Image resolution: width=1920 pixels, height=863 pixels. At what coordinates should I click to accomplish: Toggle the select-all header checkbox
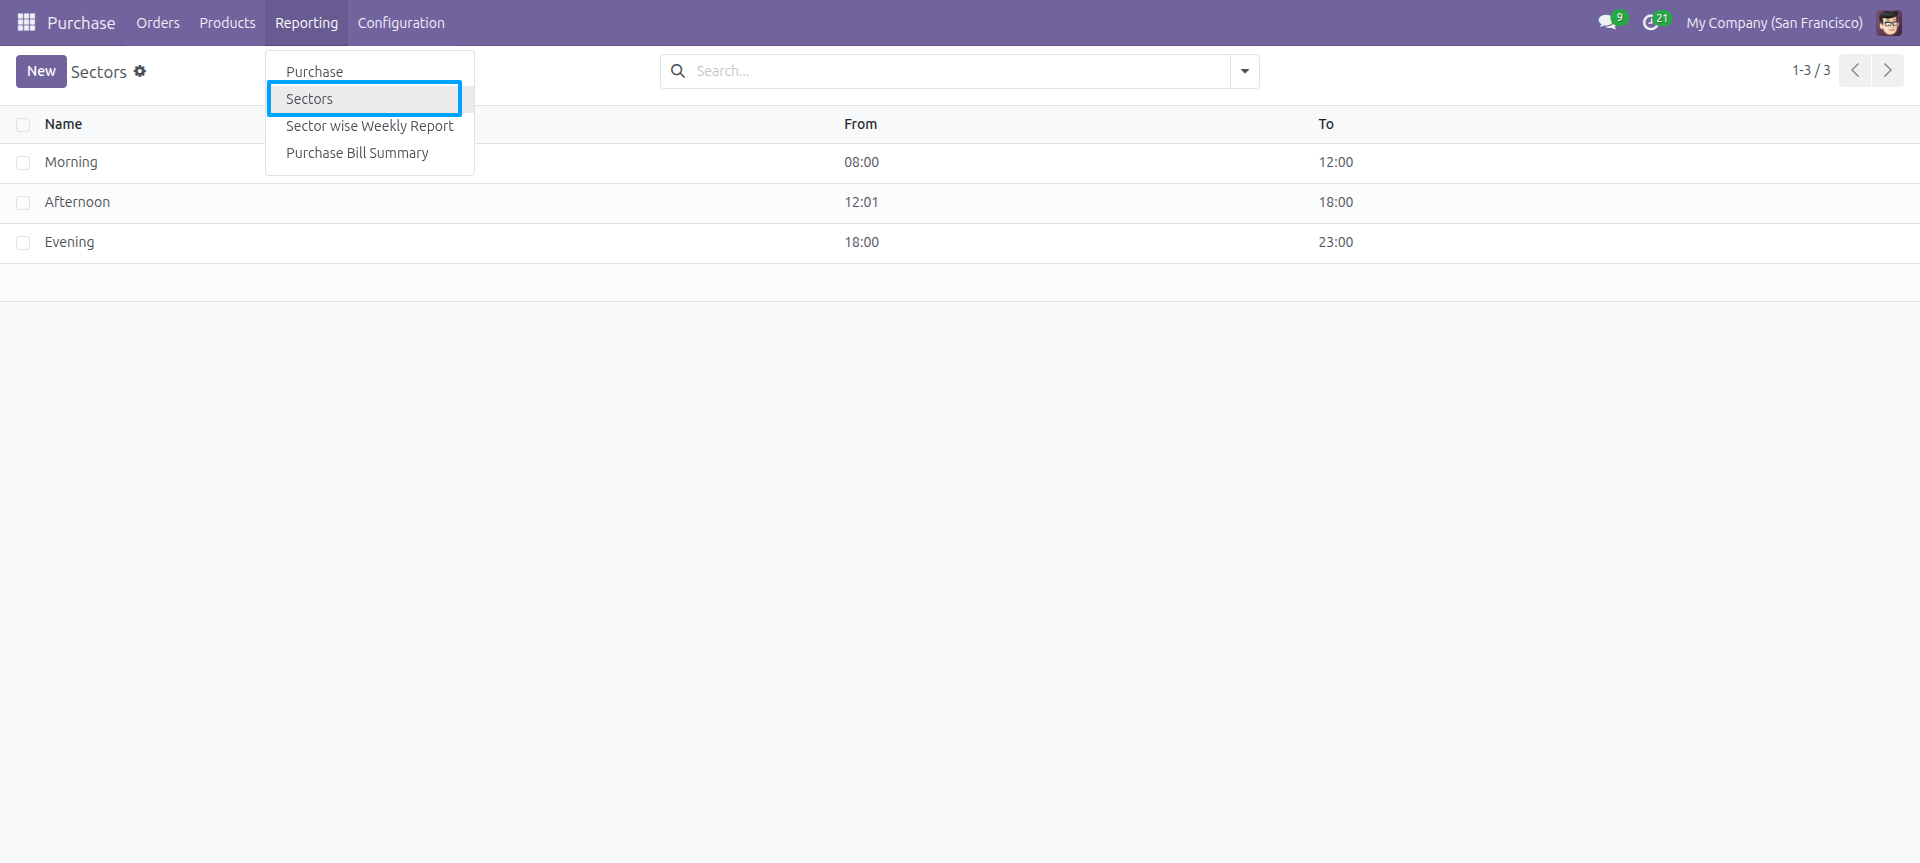point(23,125)
